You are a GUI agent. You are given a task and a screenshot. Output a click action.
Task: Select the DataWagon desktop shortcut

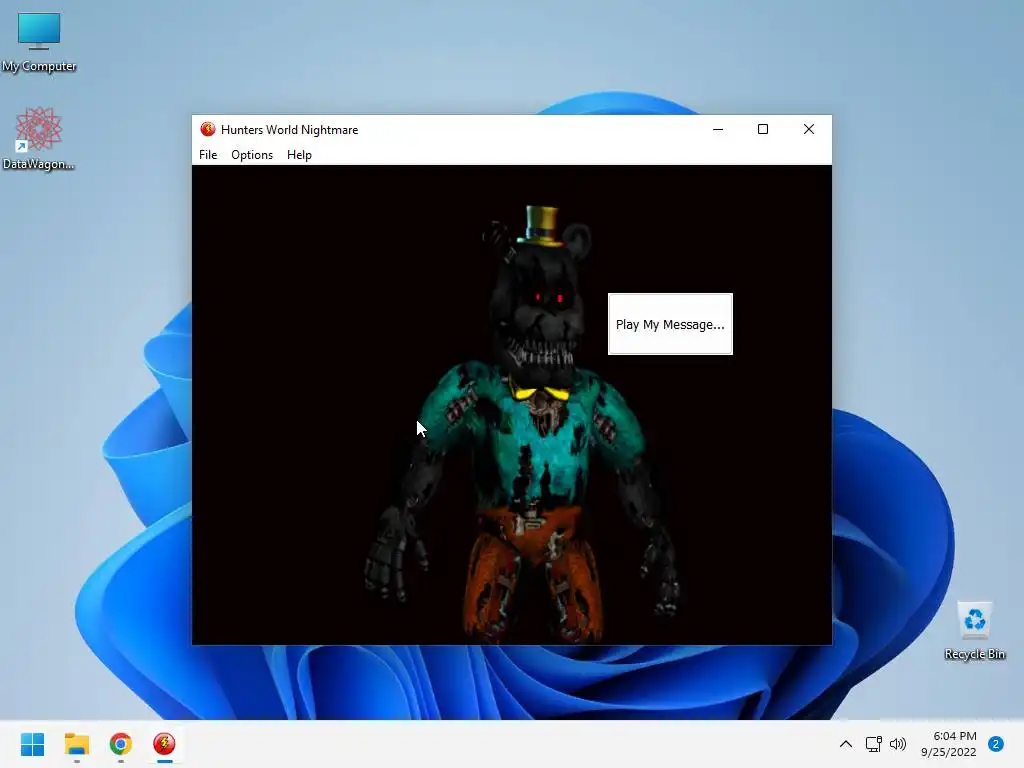(38, 138)
